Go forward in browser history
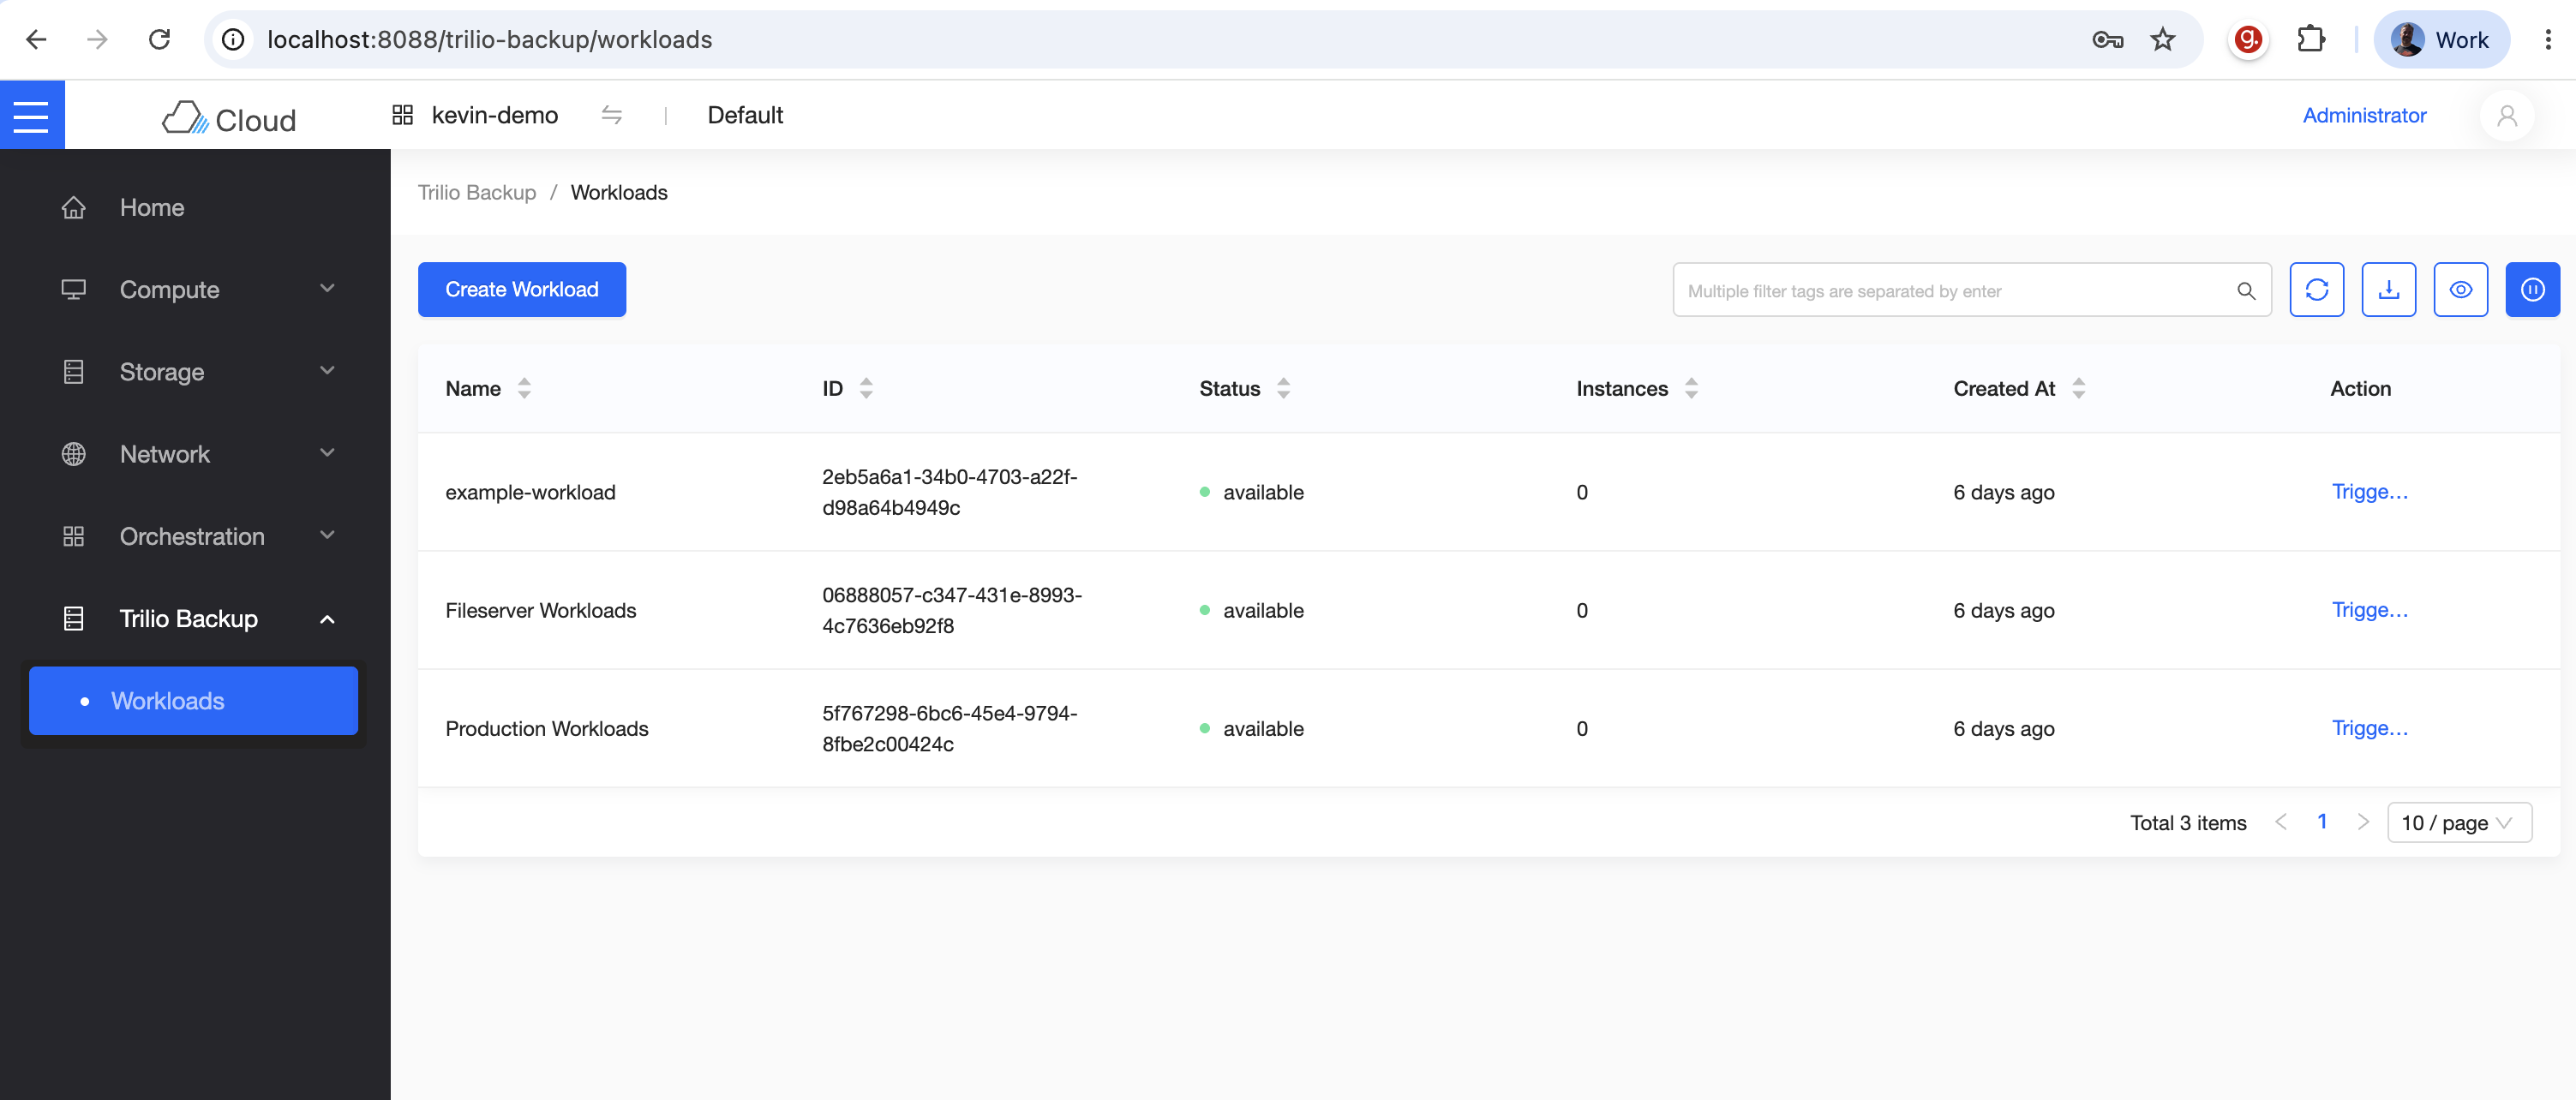The height and width of the screenshot is (1100, 2576). point(97,39)
